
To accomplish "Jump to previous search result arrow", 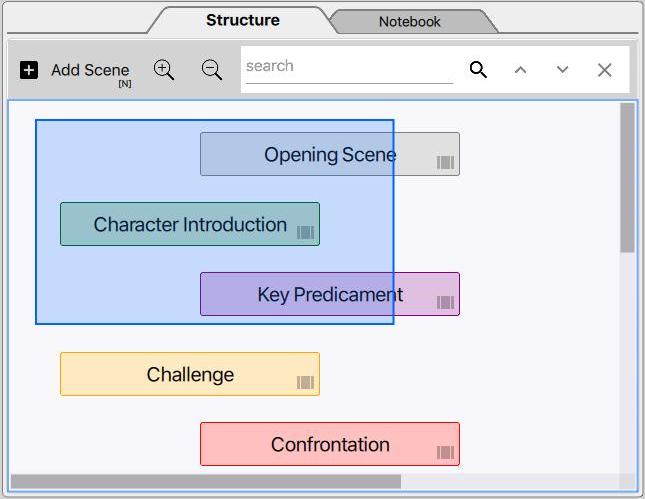I will (520, 70).
